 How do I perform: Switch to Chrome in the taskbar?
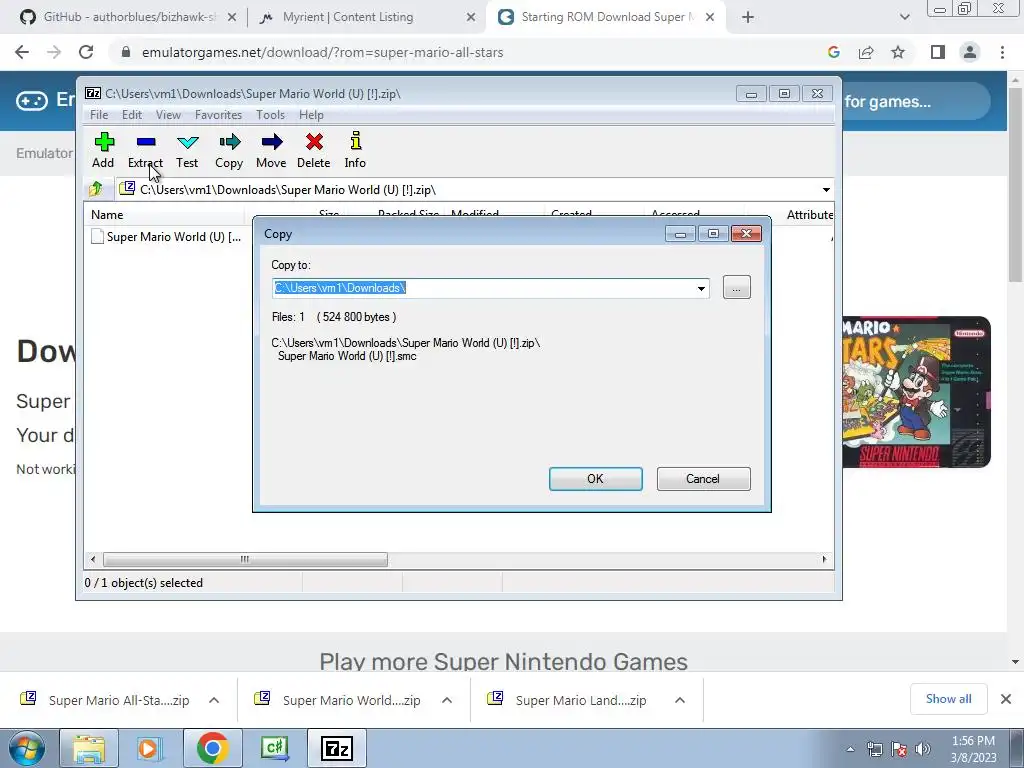click(x=212, y=748)
